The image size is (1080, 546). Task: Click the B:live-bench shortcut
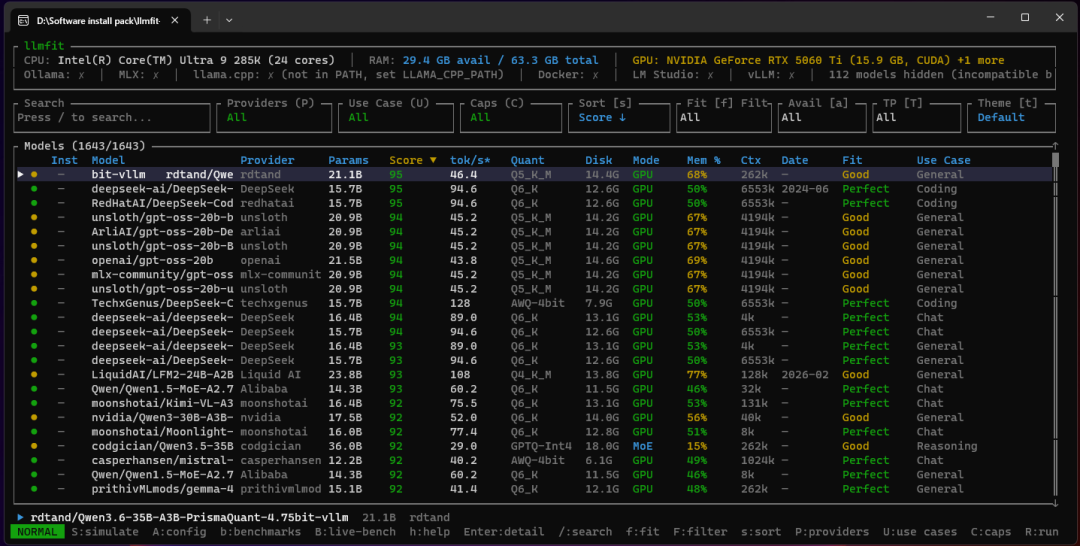[355, 532]
